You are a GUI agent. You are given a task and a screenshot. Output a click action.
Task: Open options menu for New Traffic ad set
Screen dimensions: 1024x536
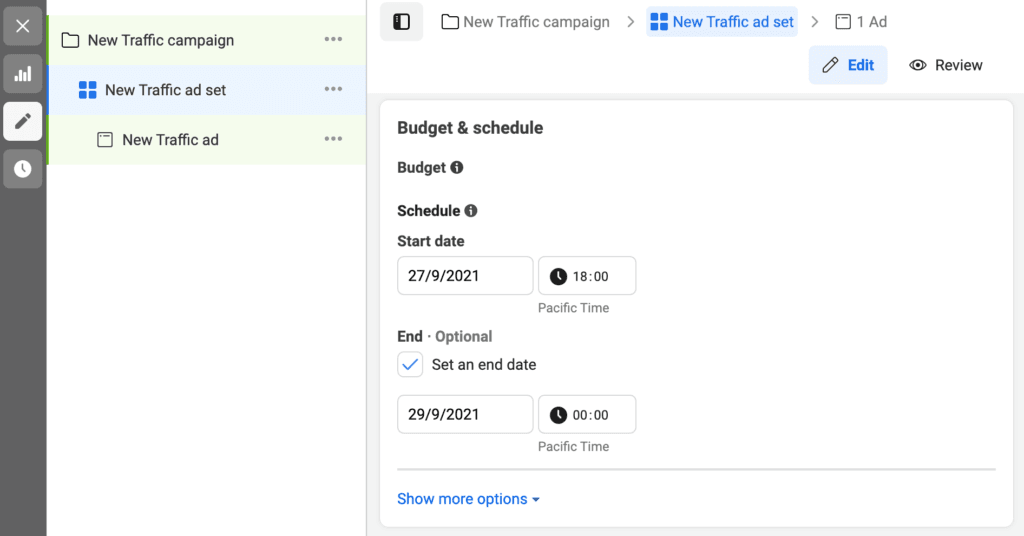pos(333,90)
